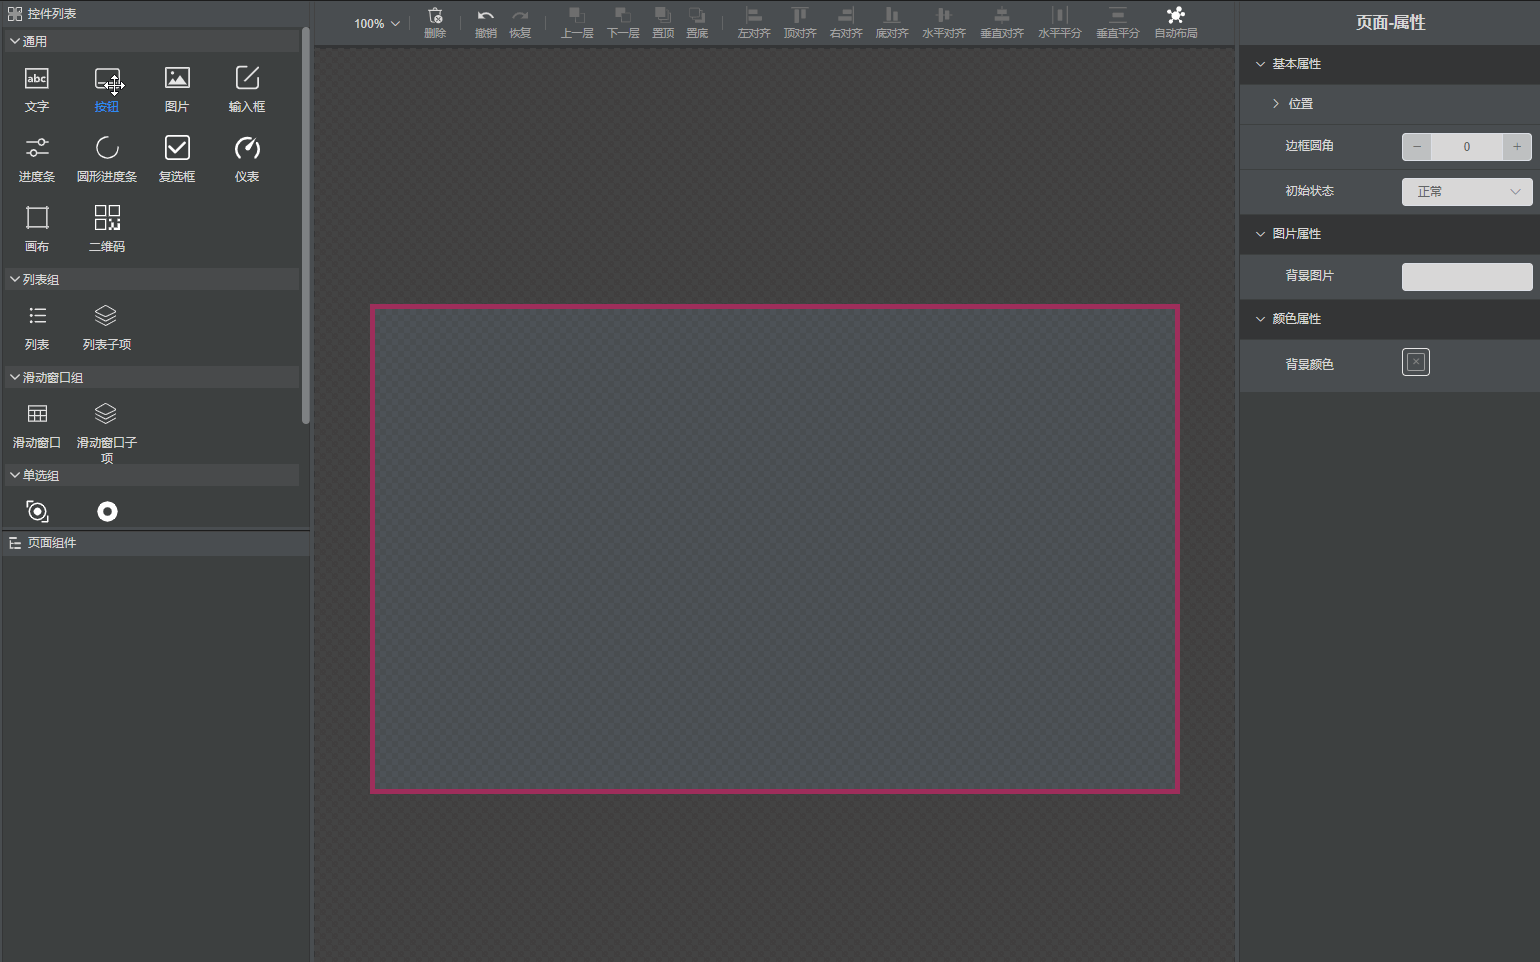
Task: Select the 列表 list widget
Action: tap(37, 328)
